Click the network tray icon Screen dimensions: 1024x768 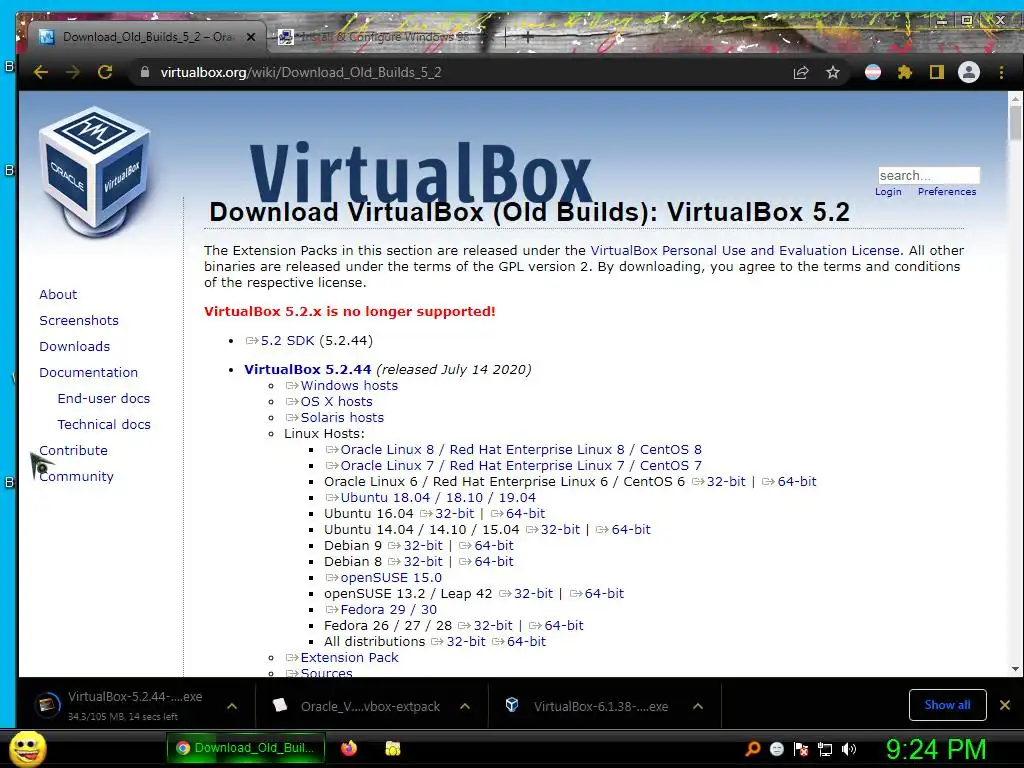tap(825, 749)
